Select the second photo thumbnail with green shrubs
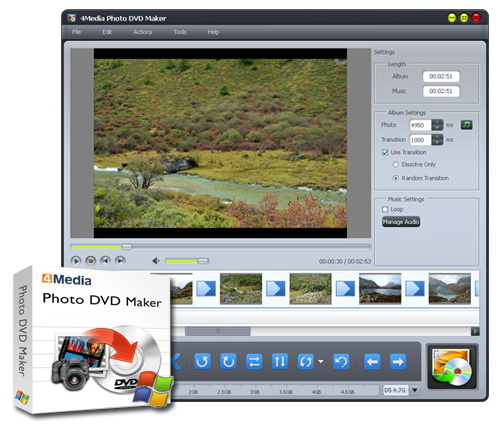This screenshot has width=500, height=425. (241, 289)
